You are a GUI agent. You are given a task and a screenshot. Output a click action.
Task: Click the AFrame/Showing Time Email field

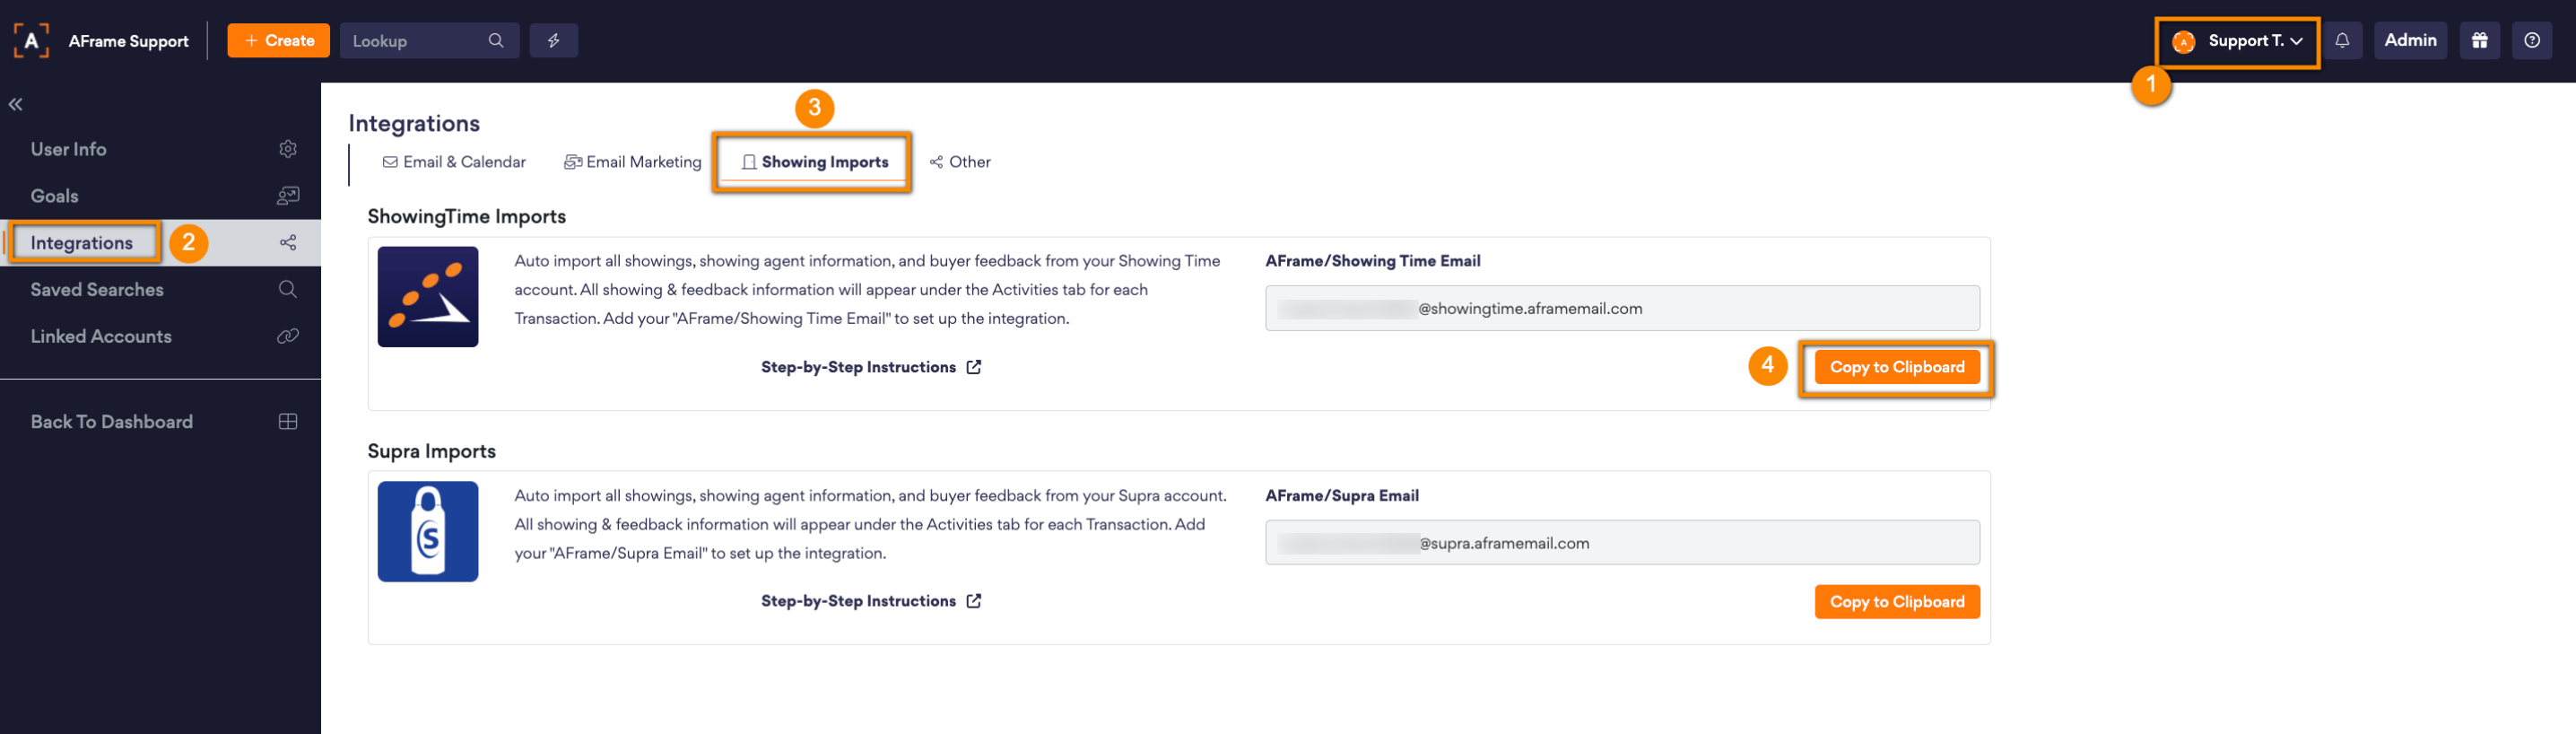[x=1622, y=308]
